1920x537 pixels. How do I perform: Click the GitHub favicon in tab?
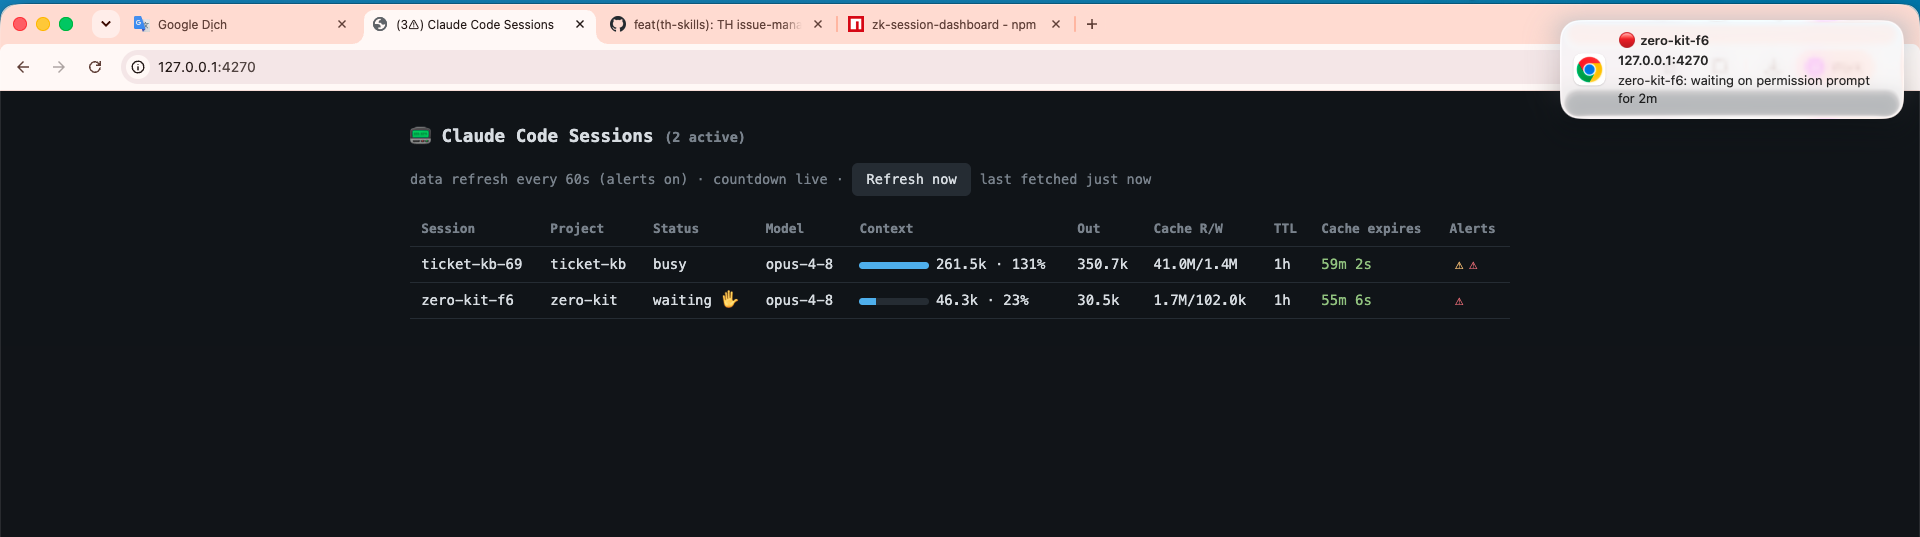[618, 24]
